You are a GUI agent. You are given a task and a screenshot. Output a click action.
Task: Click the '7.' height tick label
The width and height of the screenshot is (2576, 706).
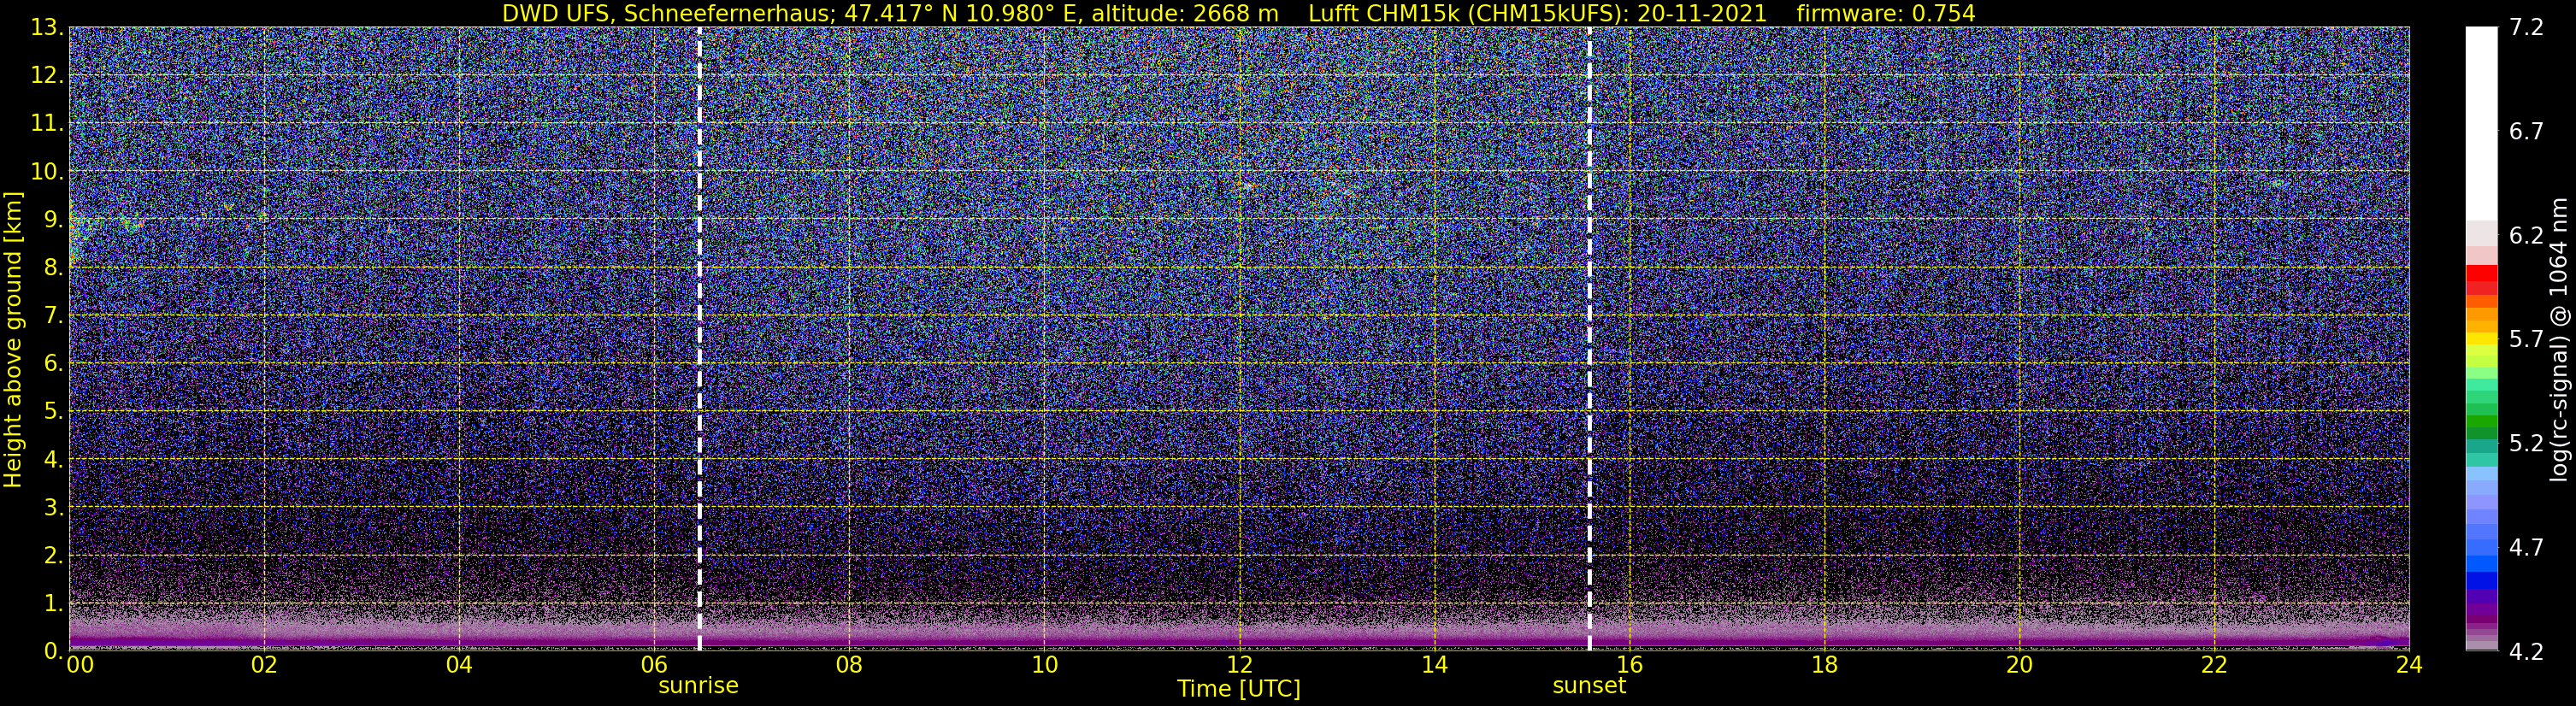[53, 316]
